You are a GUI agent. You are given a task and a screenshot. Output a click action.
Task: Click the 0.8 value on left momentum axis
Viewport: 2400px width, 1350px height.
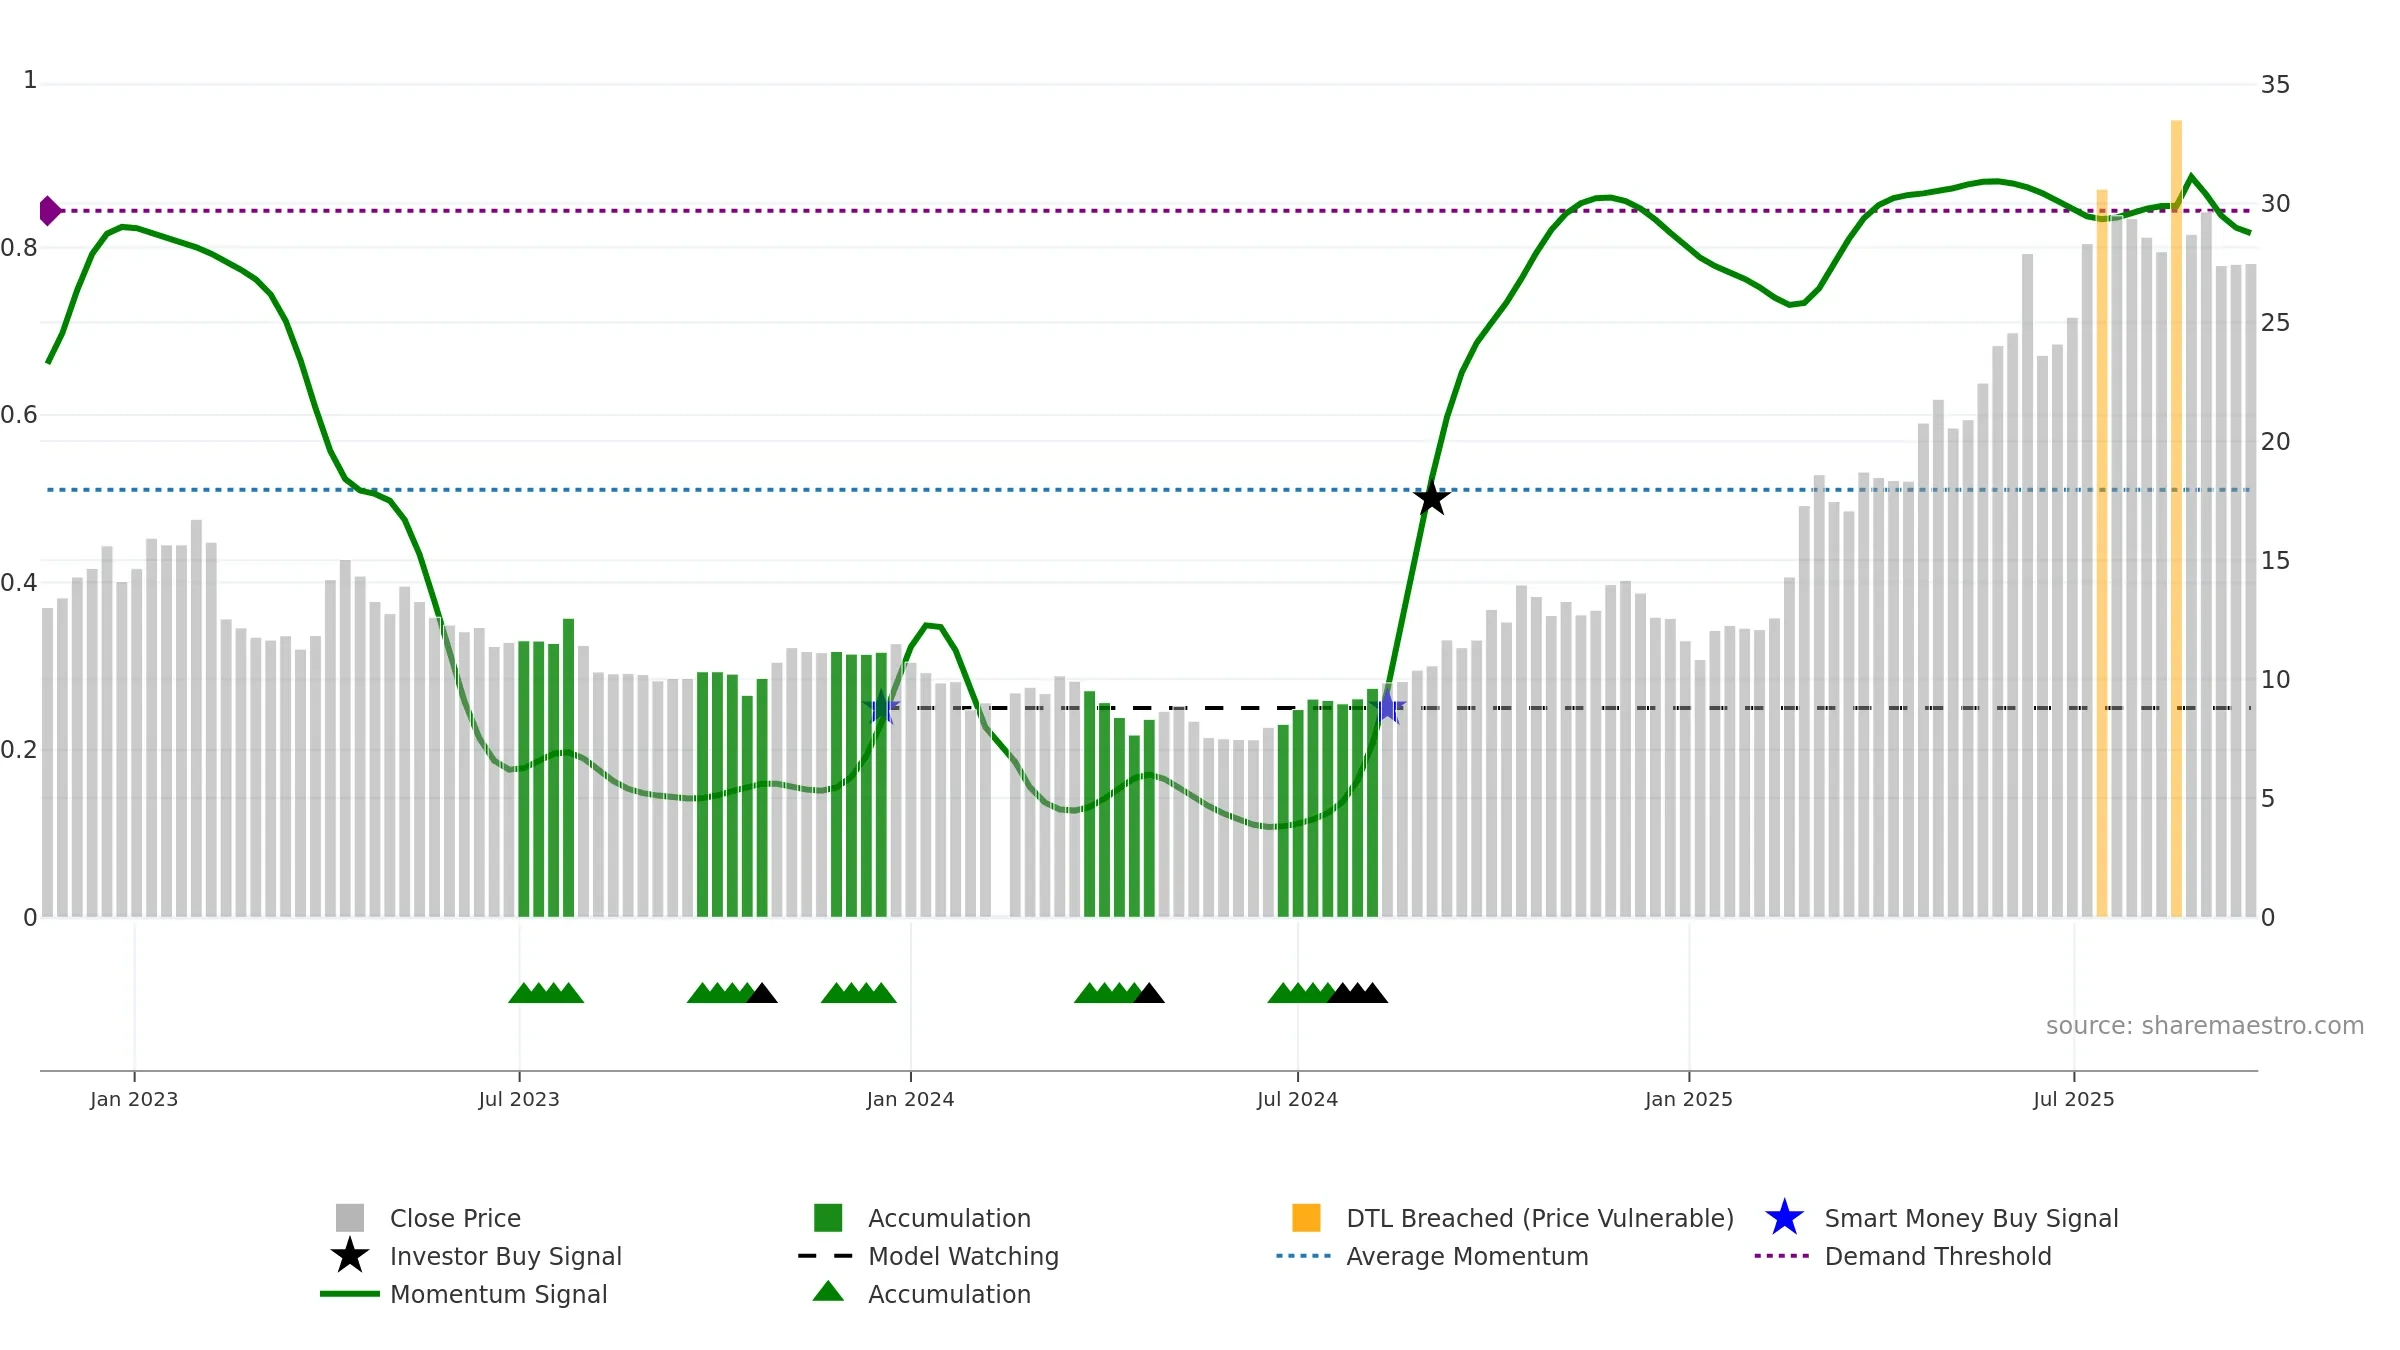(x=20, y=248)
